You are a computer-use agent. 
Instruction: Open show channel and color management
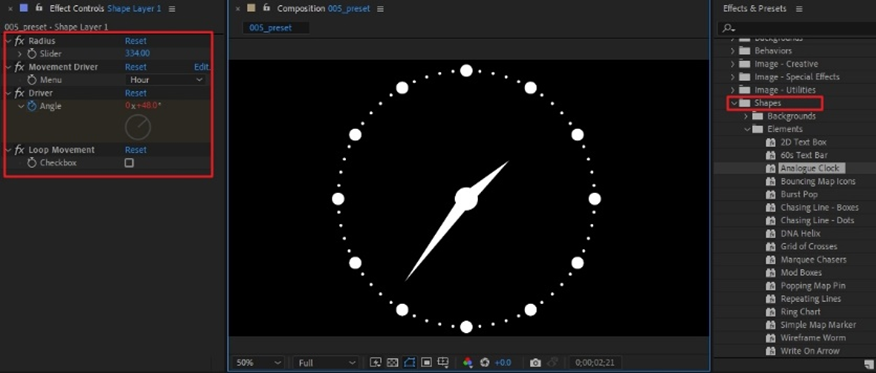[x=468, y=363]
